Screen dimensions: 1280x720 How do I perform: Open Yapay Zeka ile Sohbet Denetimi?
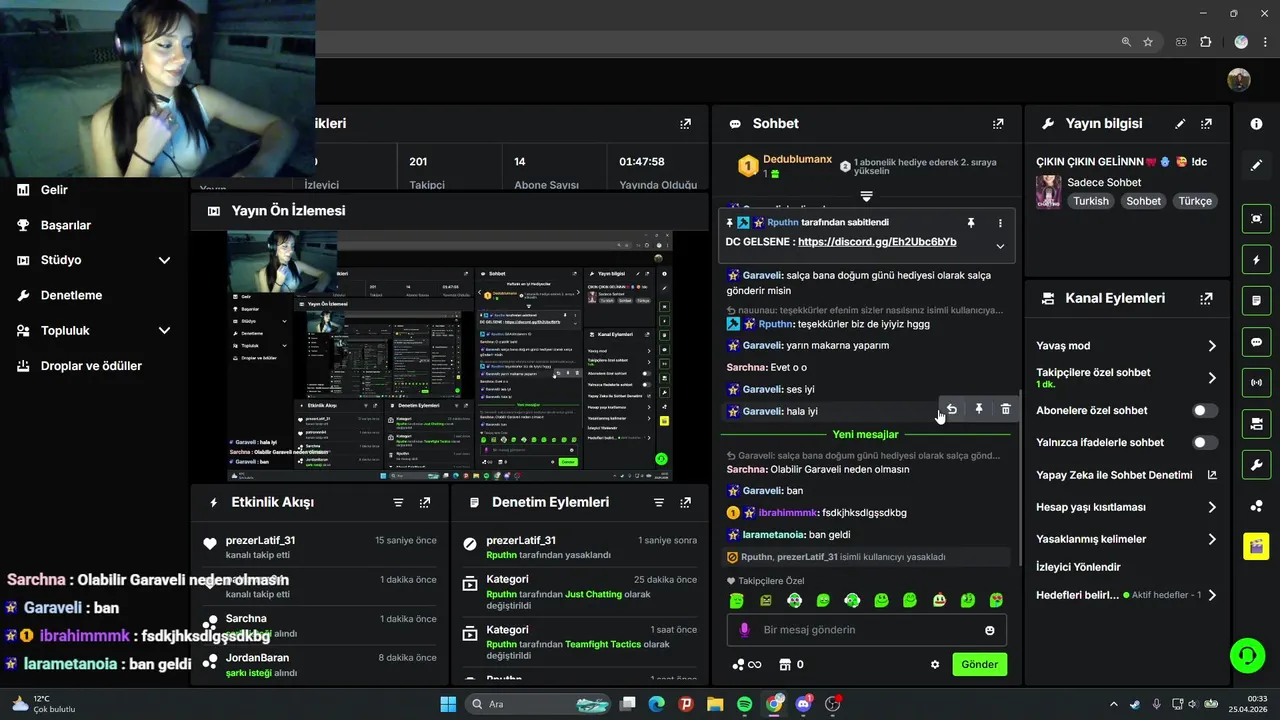pyautogui.click(x=1127, y=475)
